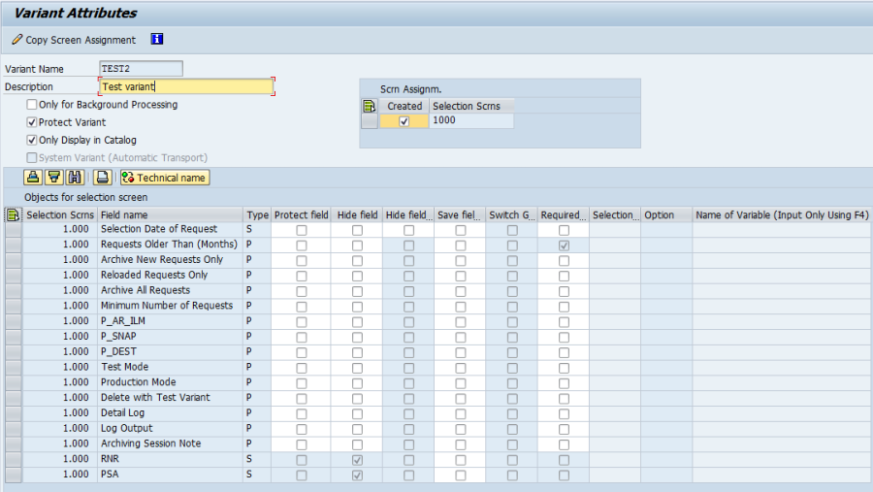This screenshot has height=492, width=873.
Task: Click 'Archiving Session Note' field name
Action: [151, 444]
